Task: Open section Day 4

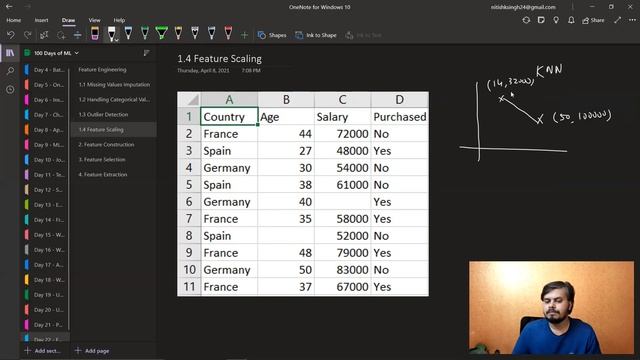Action: 45,70
